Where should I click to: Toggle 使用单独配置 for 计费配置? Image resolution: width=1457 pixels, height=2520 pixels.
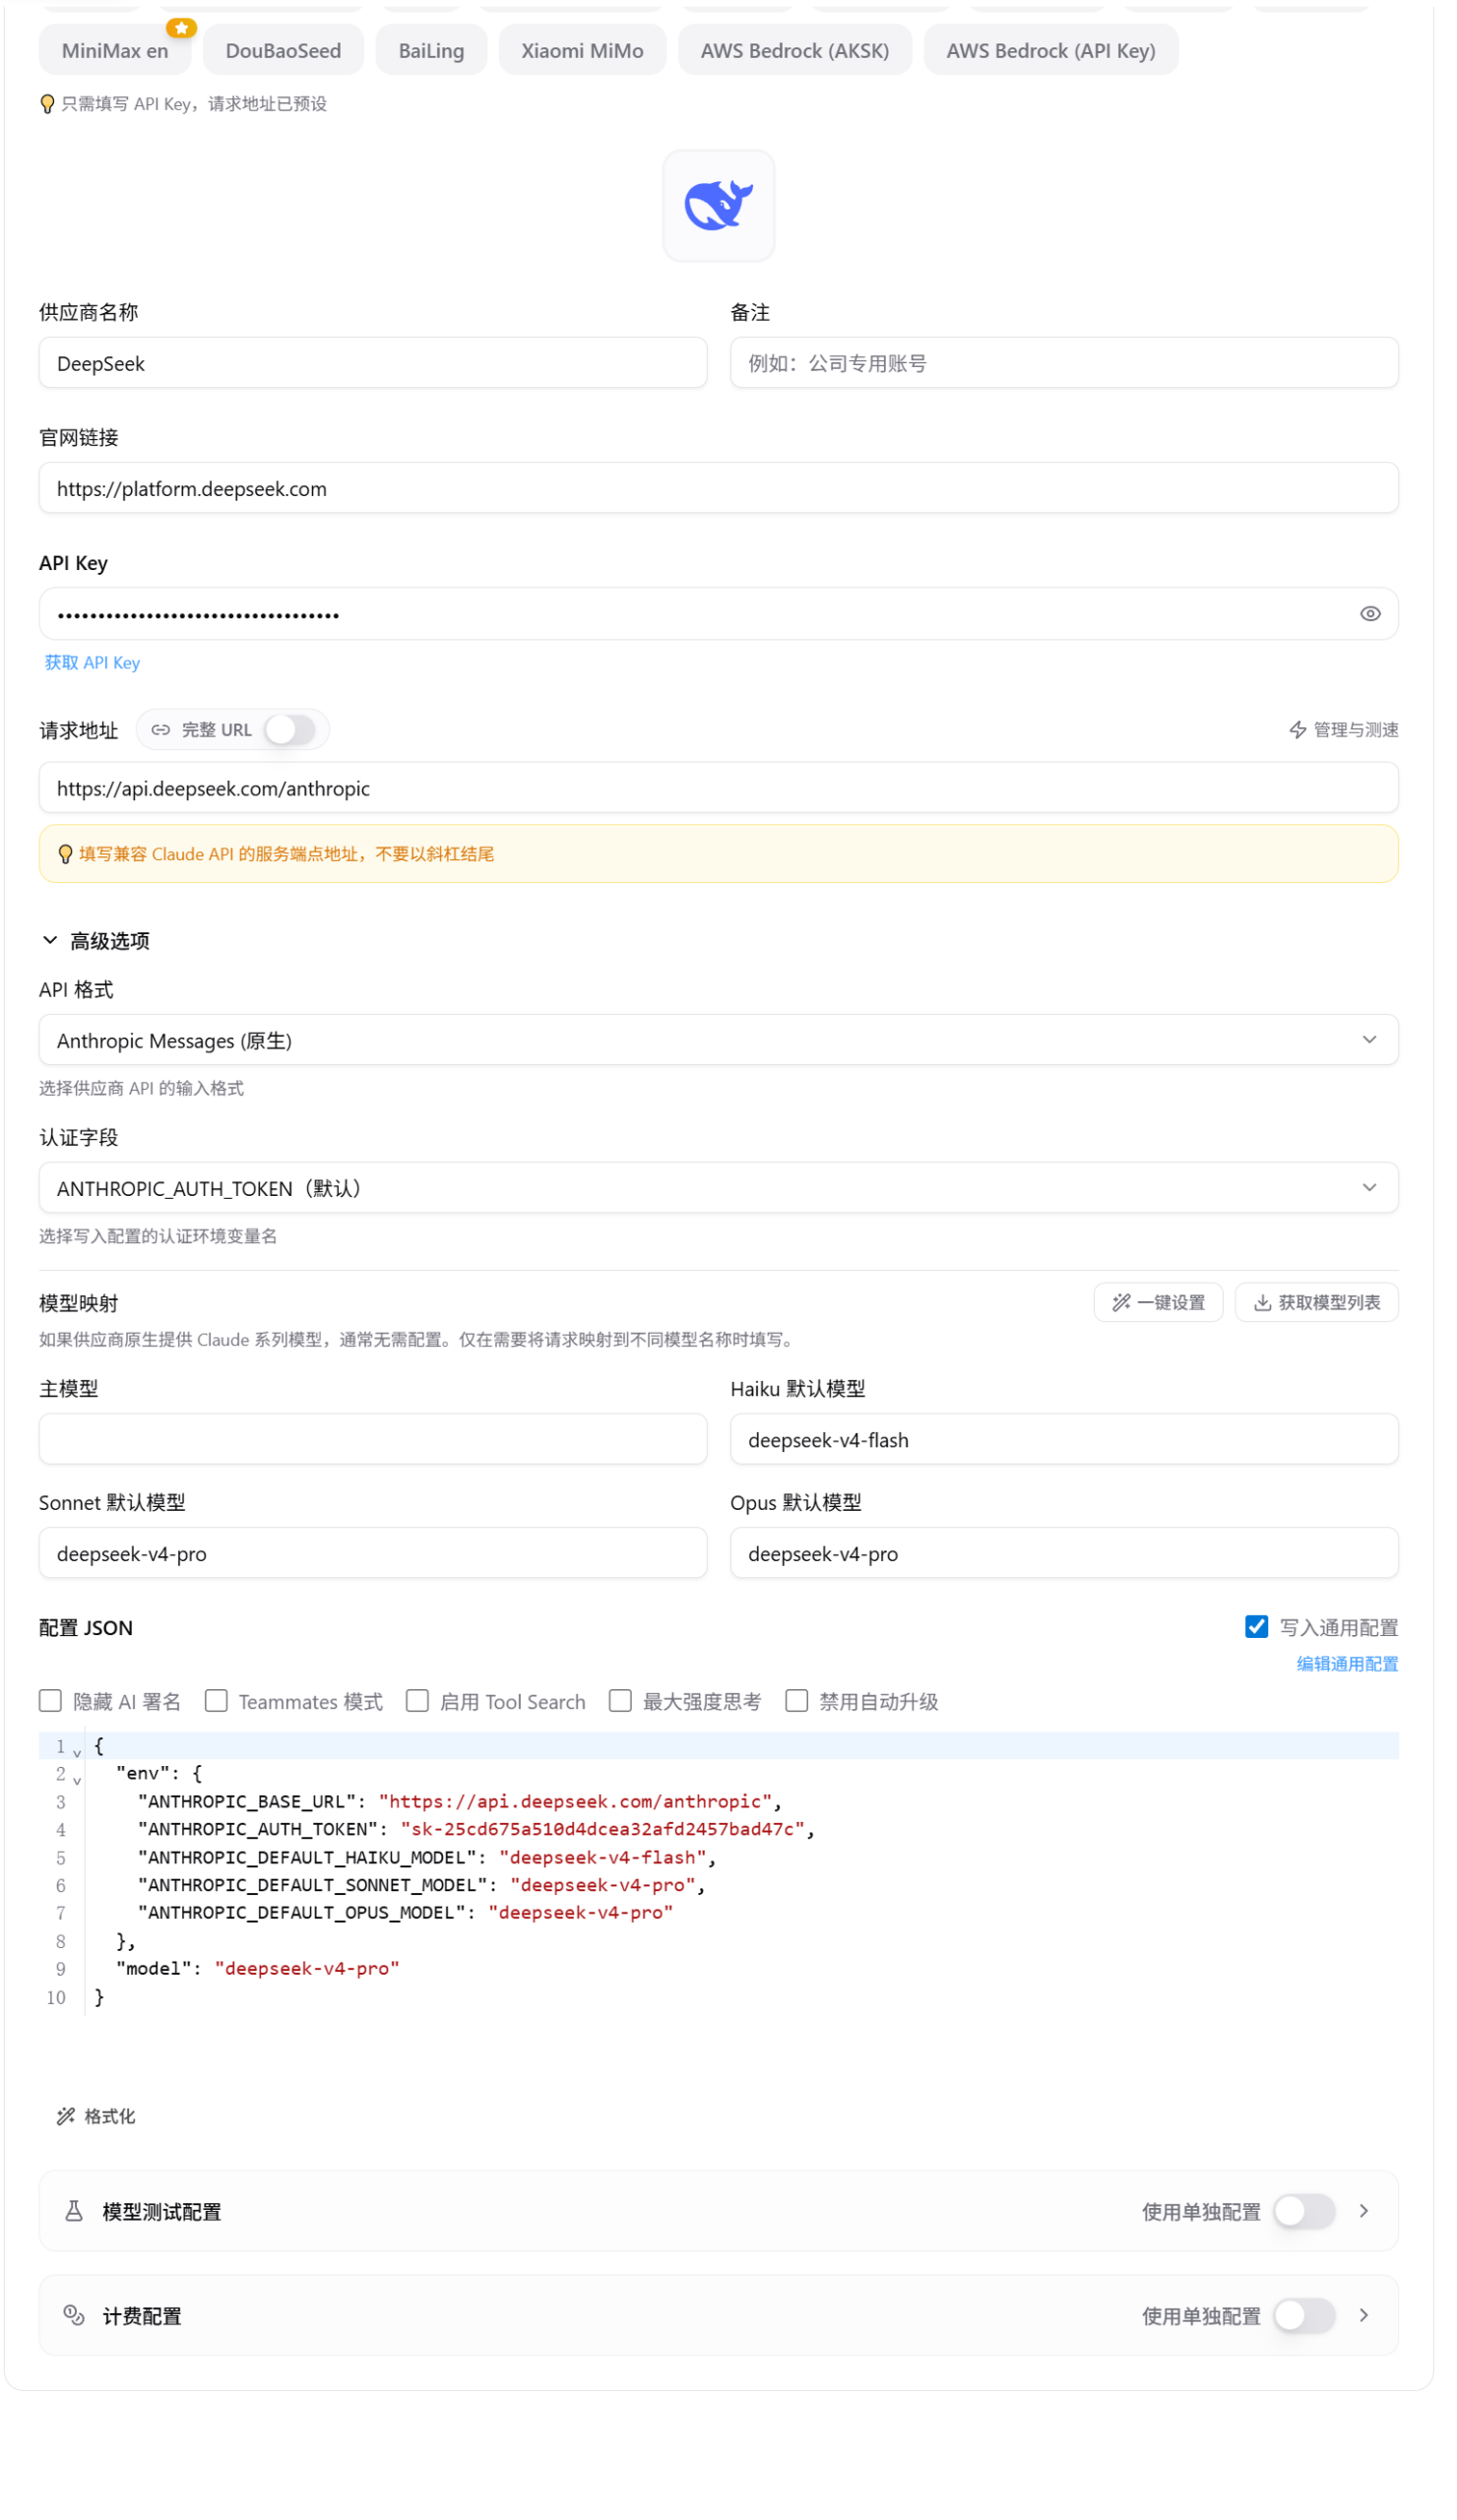tap(1304, 2315)
